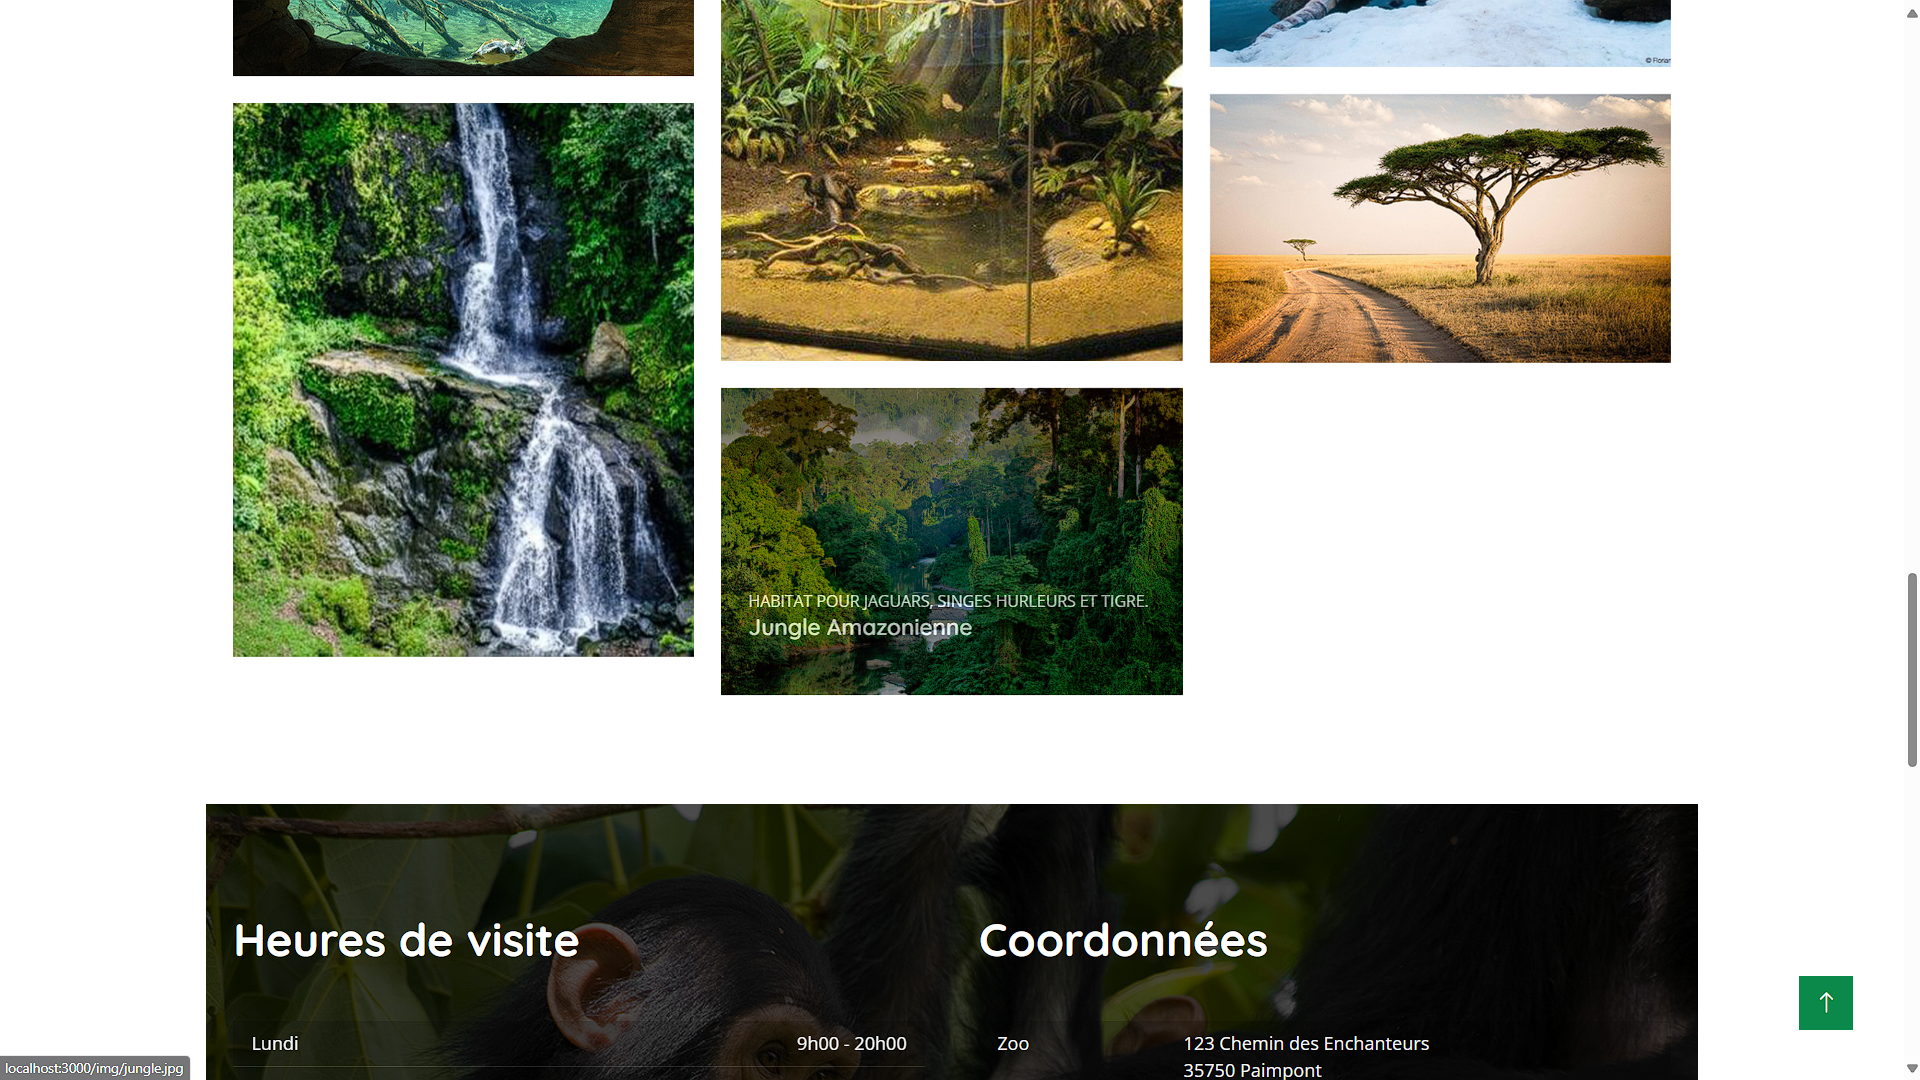Viewport: 1920px width, 1080px height.
Task: Click the Jungle Amazonienne title
Action: click(860, 628)
